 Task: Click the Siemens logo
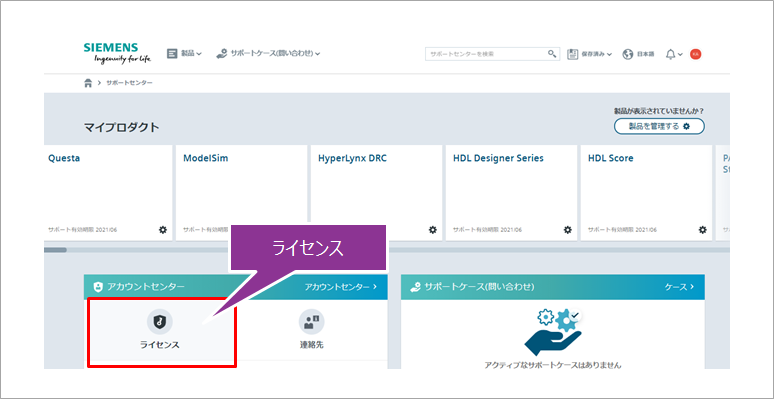[117, 53]
